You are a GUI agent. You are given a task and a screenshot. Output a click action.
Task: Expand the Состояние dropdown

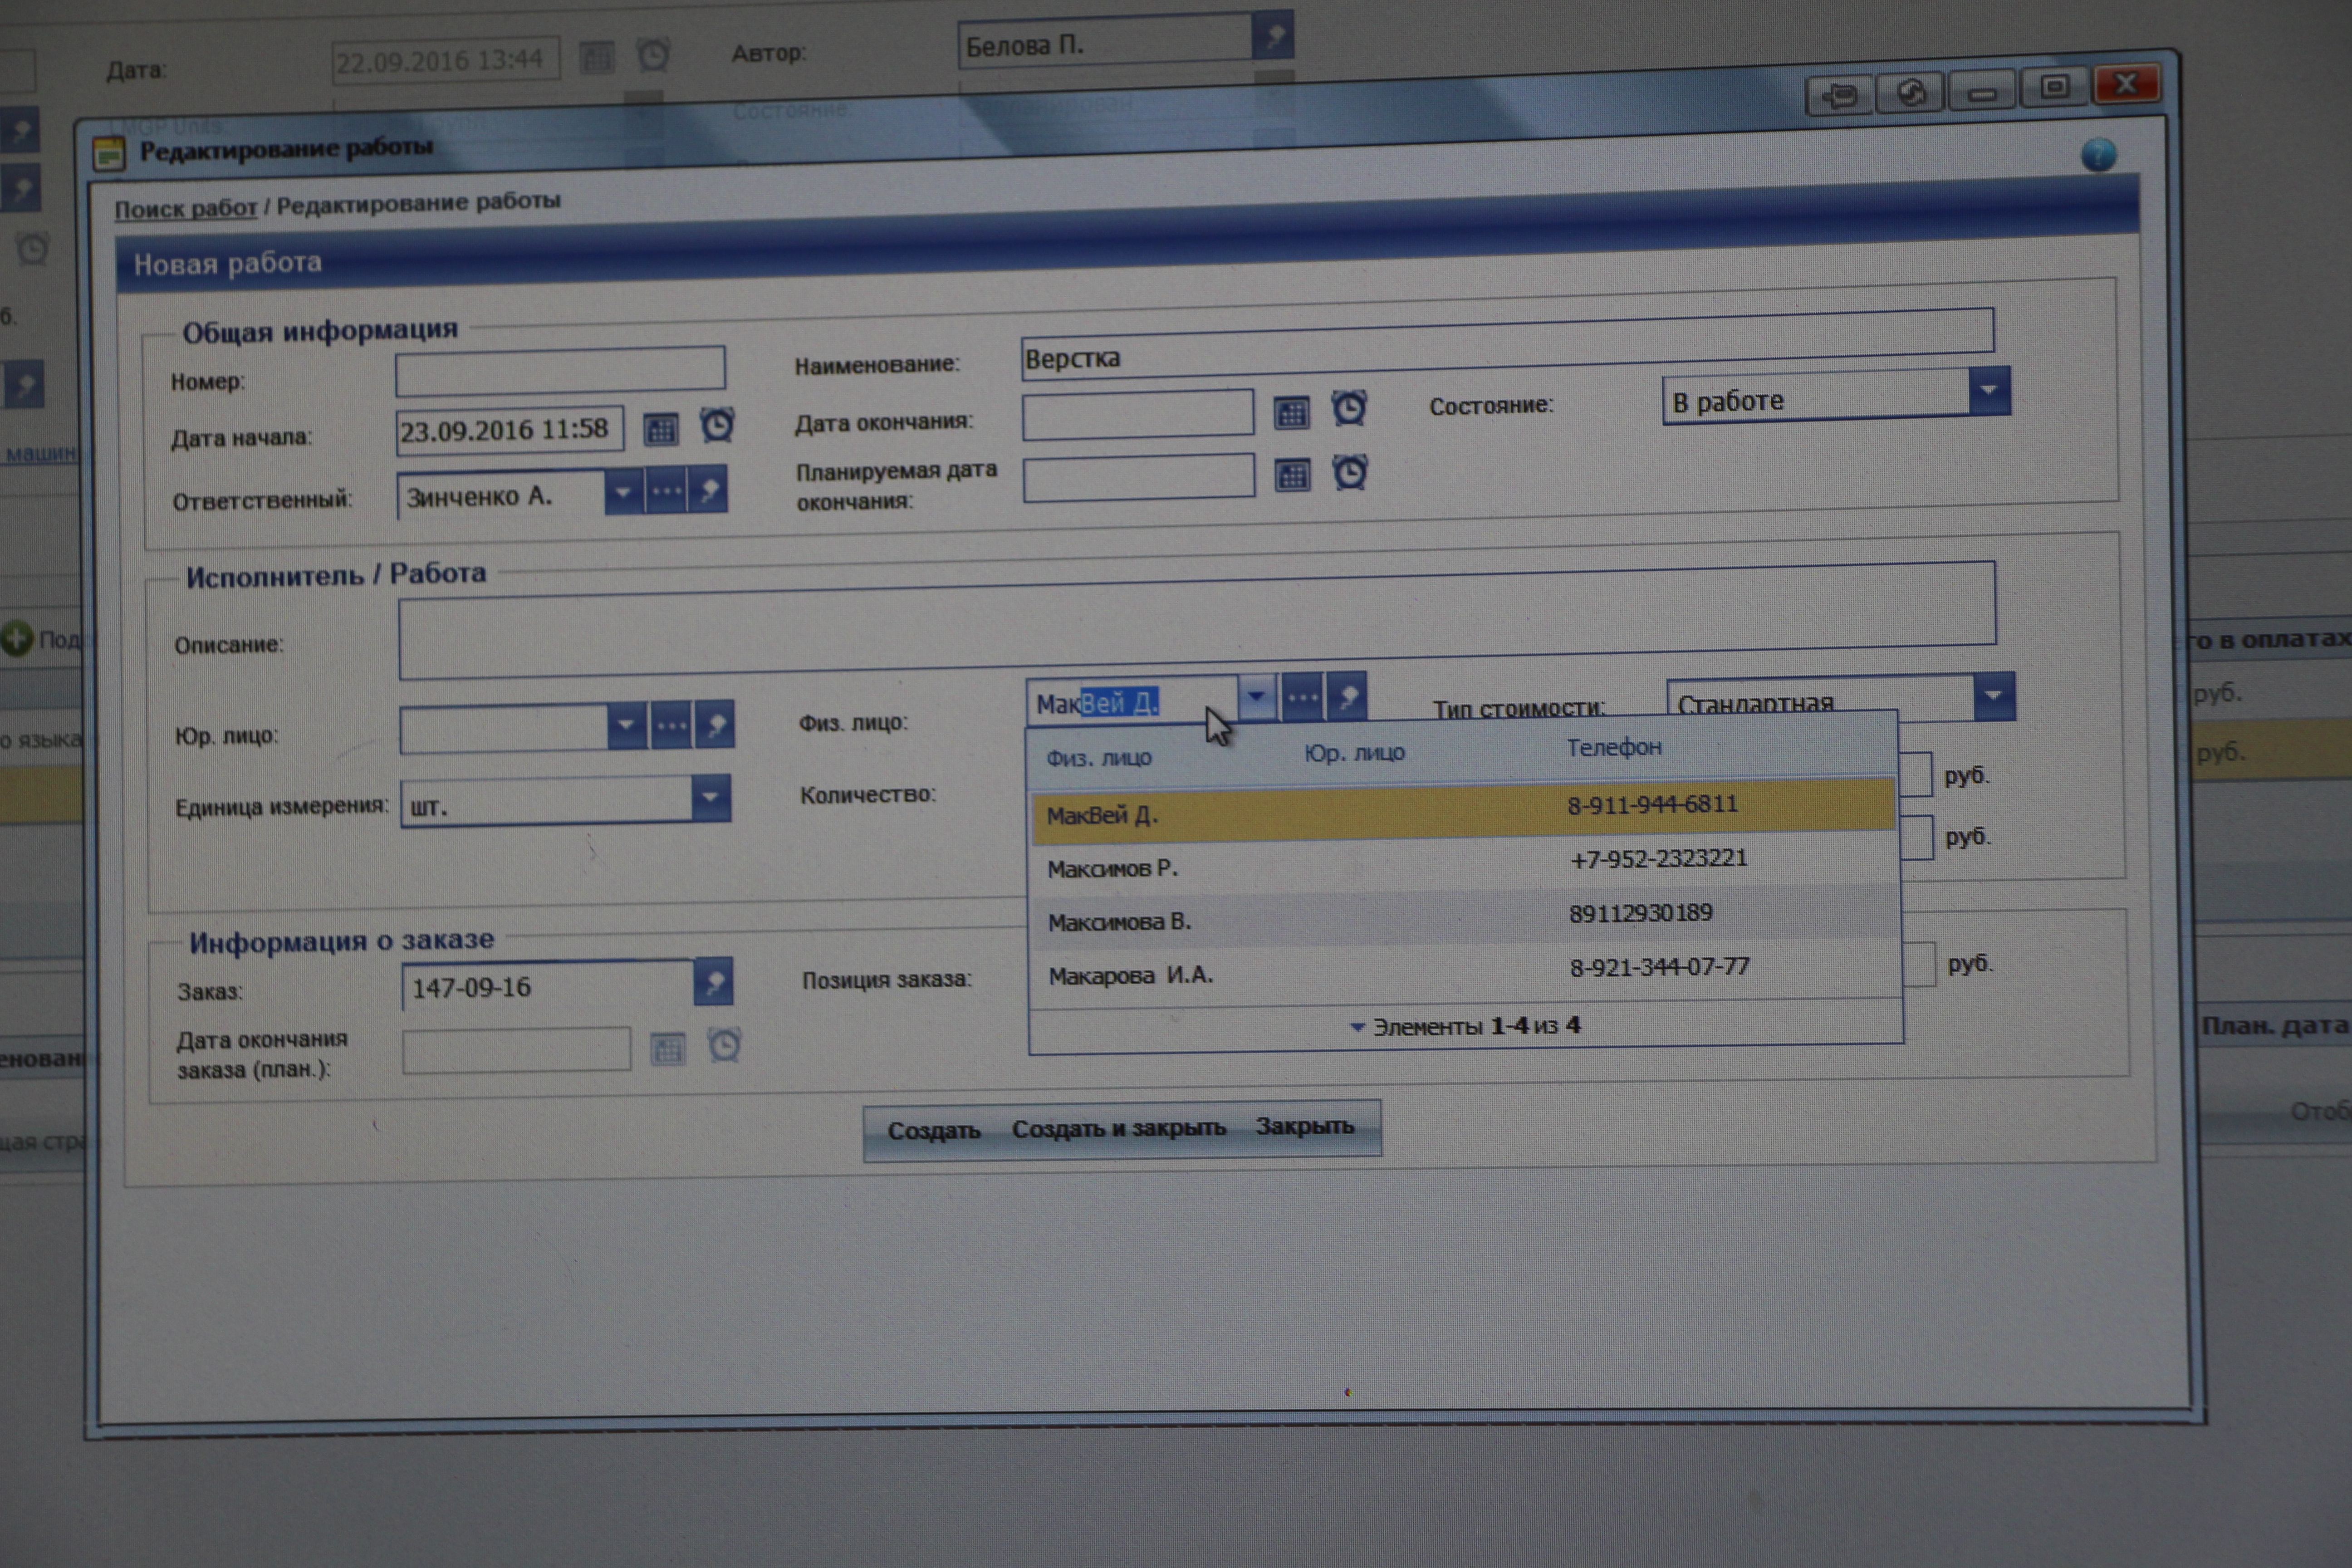click(1988, 391)
